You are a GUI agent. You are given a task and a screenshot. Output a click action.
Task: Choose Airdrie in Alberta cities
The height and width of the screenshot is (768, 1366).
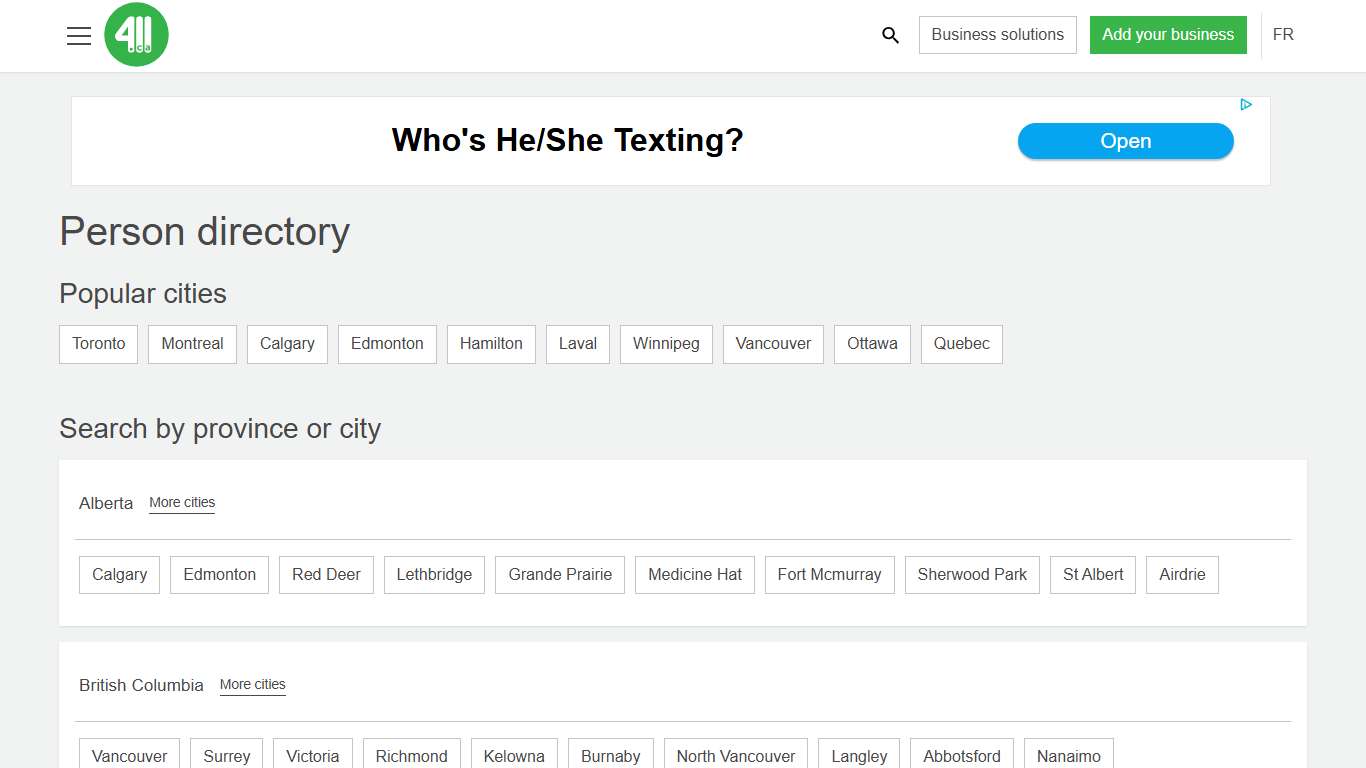(x=1182, y=575)
